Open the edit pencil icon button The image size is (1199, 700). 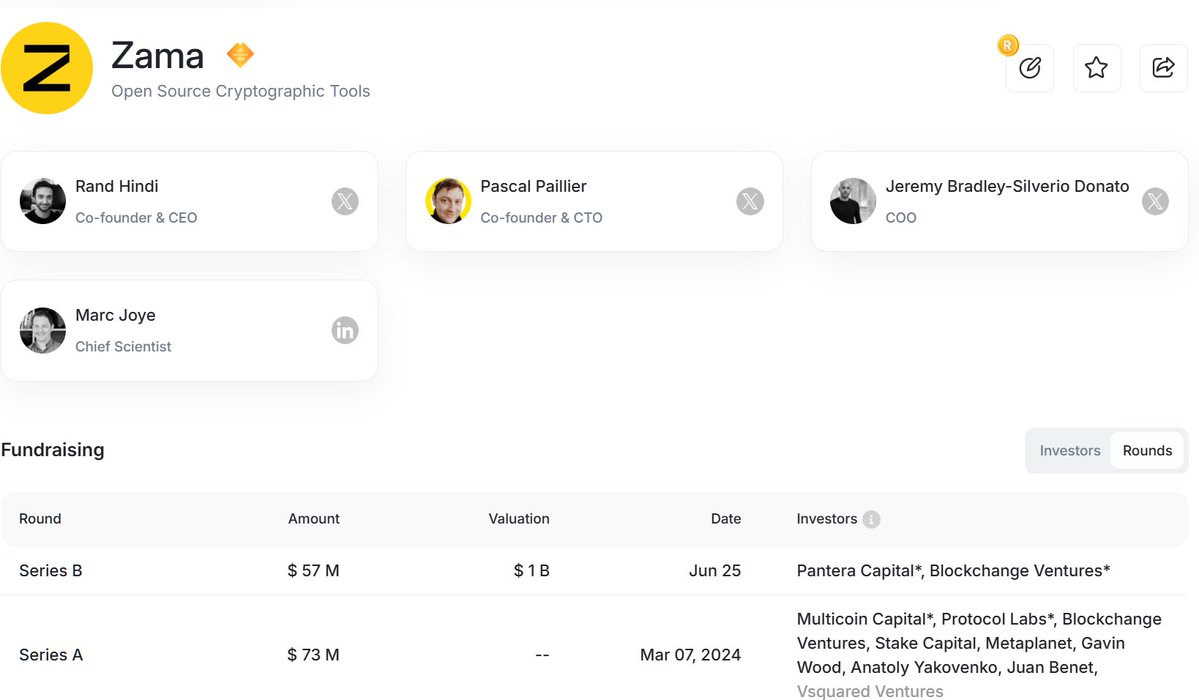tap(1030, 68)
